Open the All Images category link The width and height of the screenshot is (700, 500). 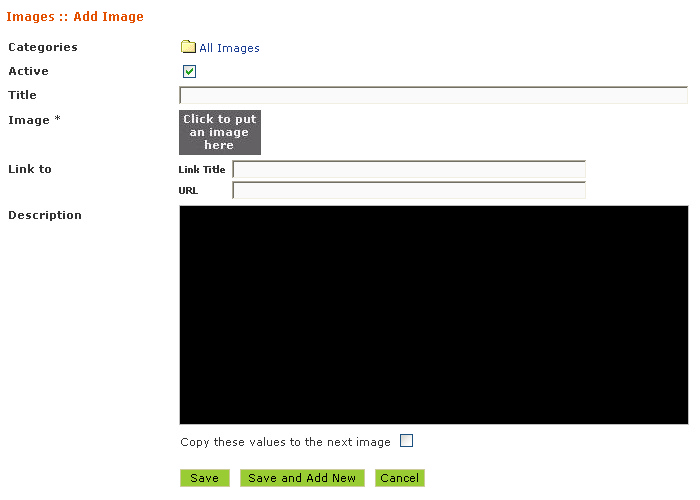[229, 48]
